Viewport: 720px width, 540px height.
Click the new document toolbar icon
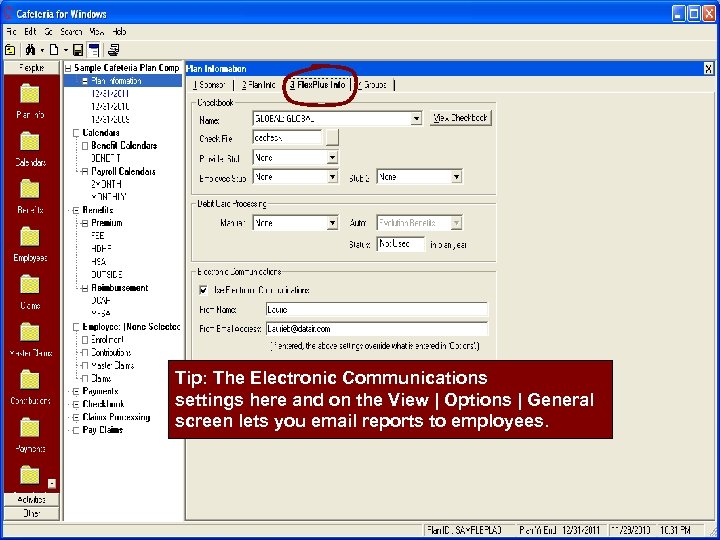coord(54,50)
